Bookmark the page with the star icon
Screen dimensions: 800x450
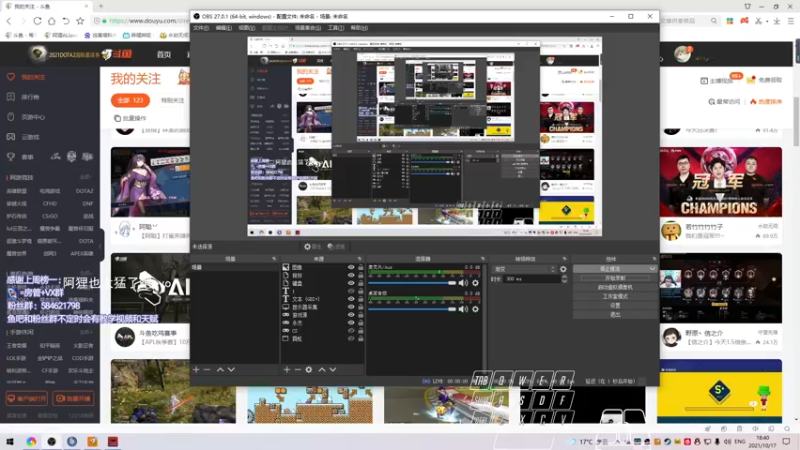point(80,21)
